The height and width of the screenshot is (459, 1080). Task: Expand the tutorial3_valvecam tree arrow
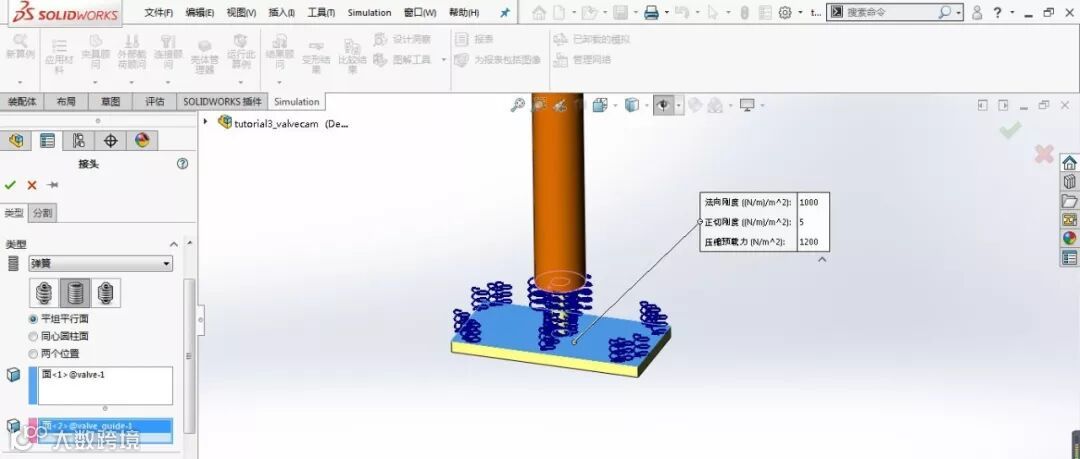(205, 121)
